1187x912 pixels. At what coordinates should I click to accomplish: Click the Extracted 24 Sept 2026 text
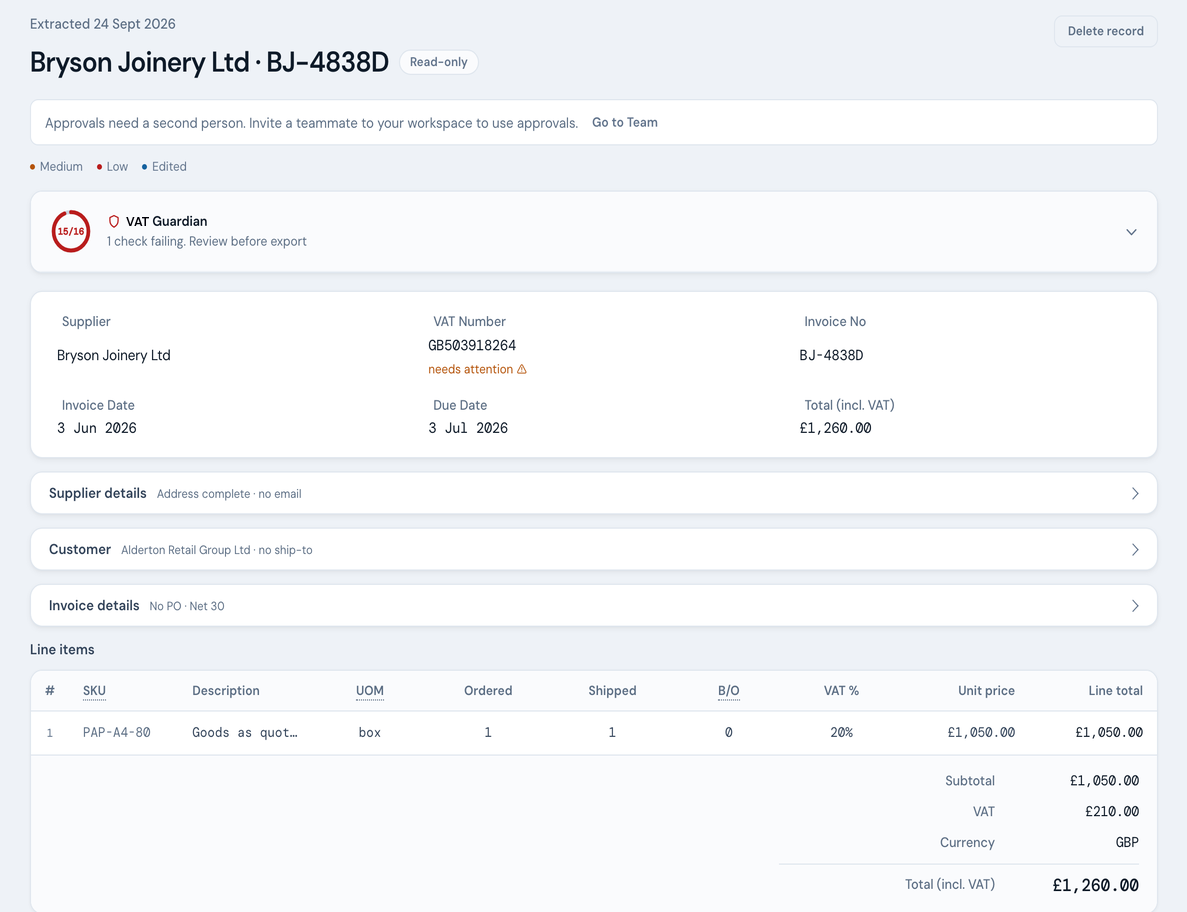click(102, 23)
